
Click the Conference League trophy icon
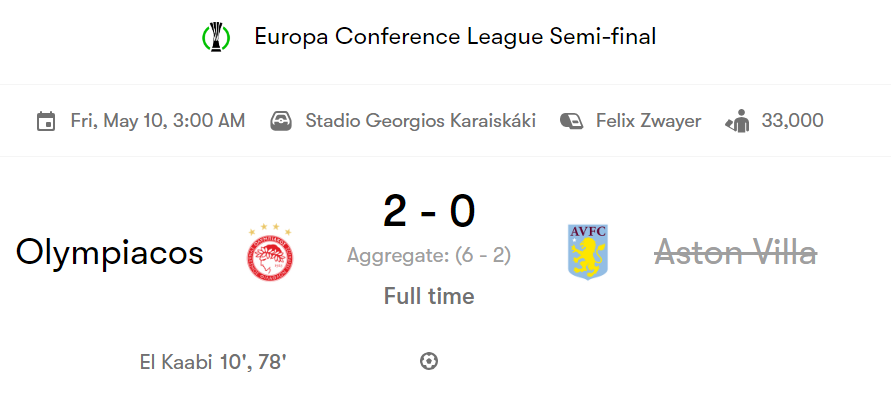(216, 37)
